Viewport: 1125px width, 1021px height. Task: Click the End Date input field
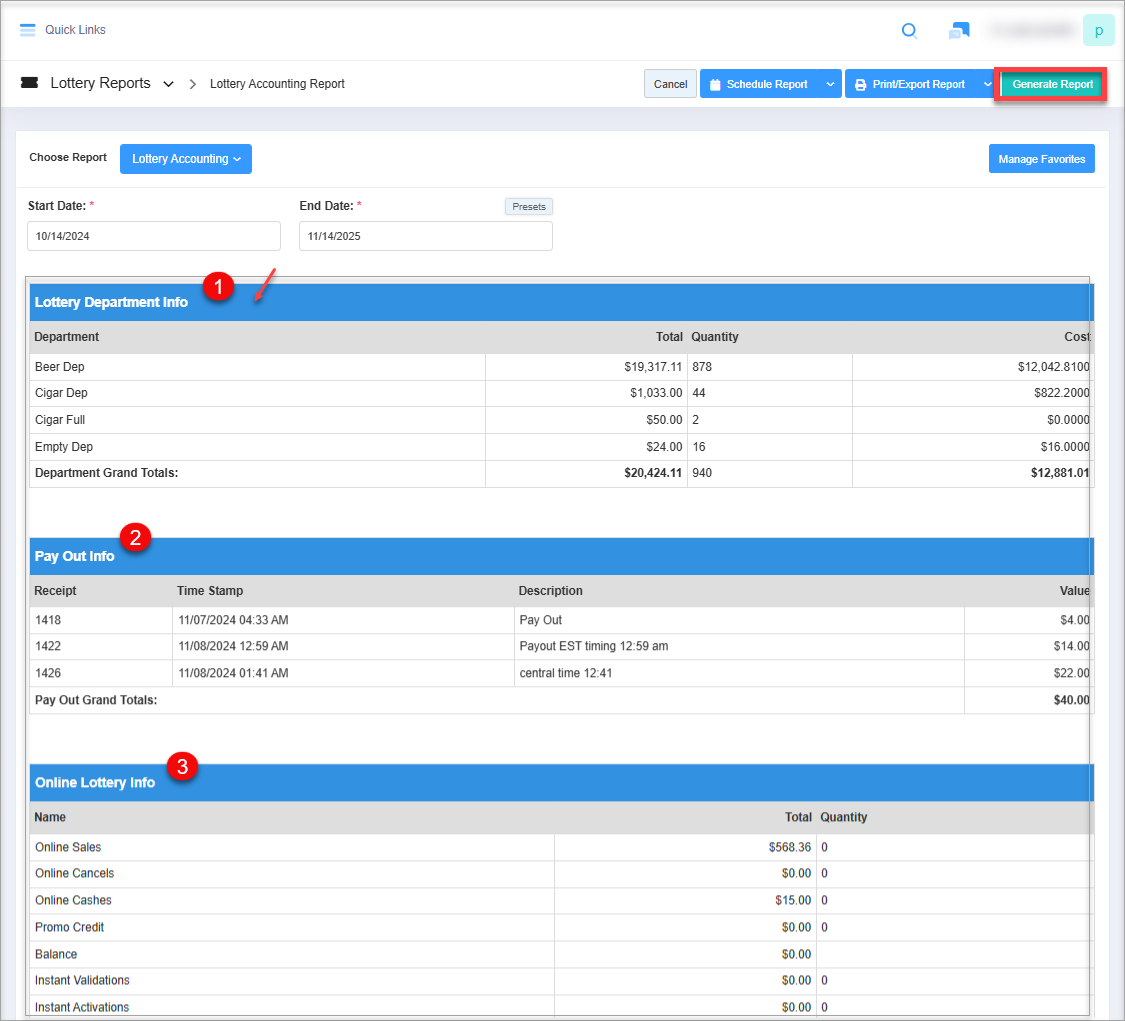425,236
